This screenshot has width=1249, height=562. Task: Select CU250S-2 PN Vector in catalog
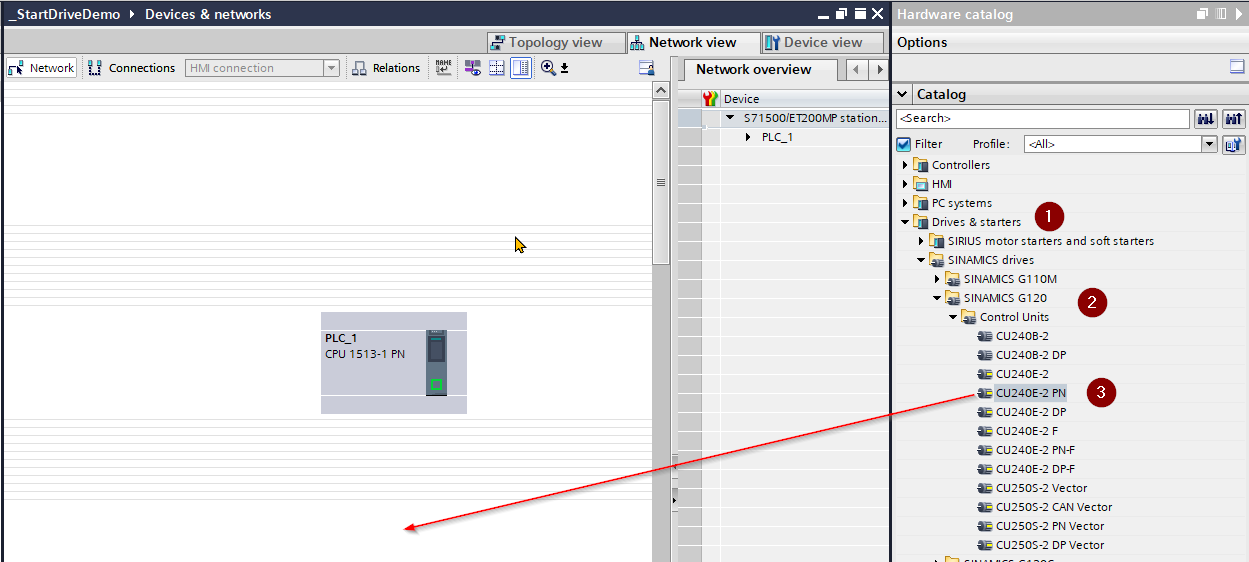pos(1050,526)
